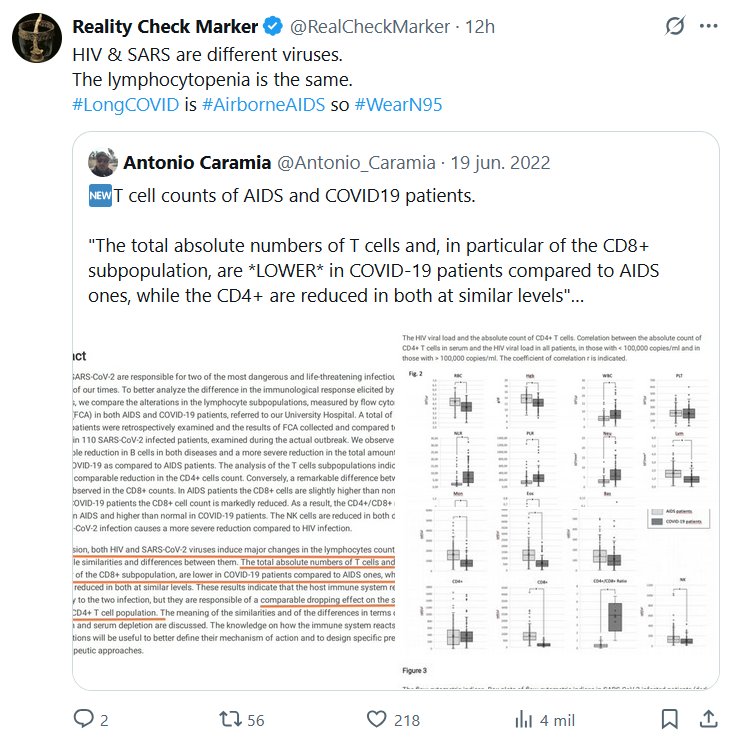The height and width of the screenshot is (744, 740).
Task: Click the reply speech bubble icon
Action: [x=84, y=719]
